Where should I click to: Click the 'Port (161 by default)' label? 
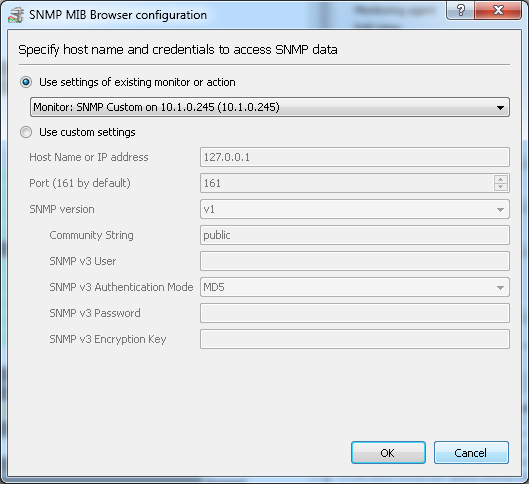(80, 183)
